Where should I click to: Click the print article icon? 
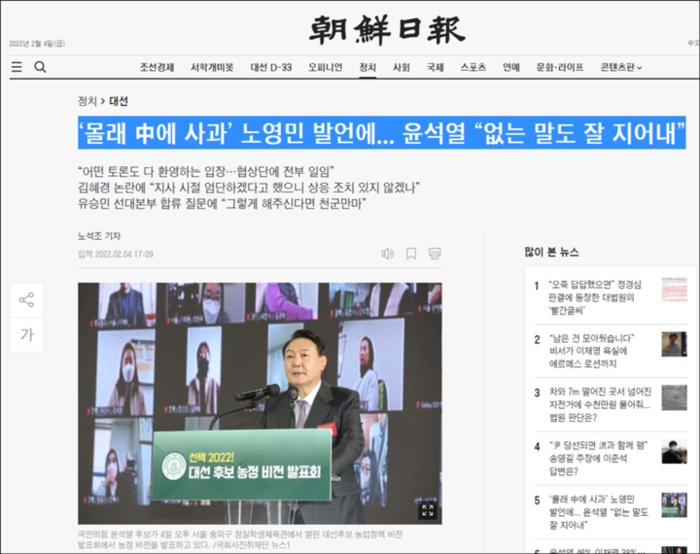click(435, 254)
